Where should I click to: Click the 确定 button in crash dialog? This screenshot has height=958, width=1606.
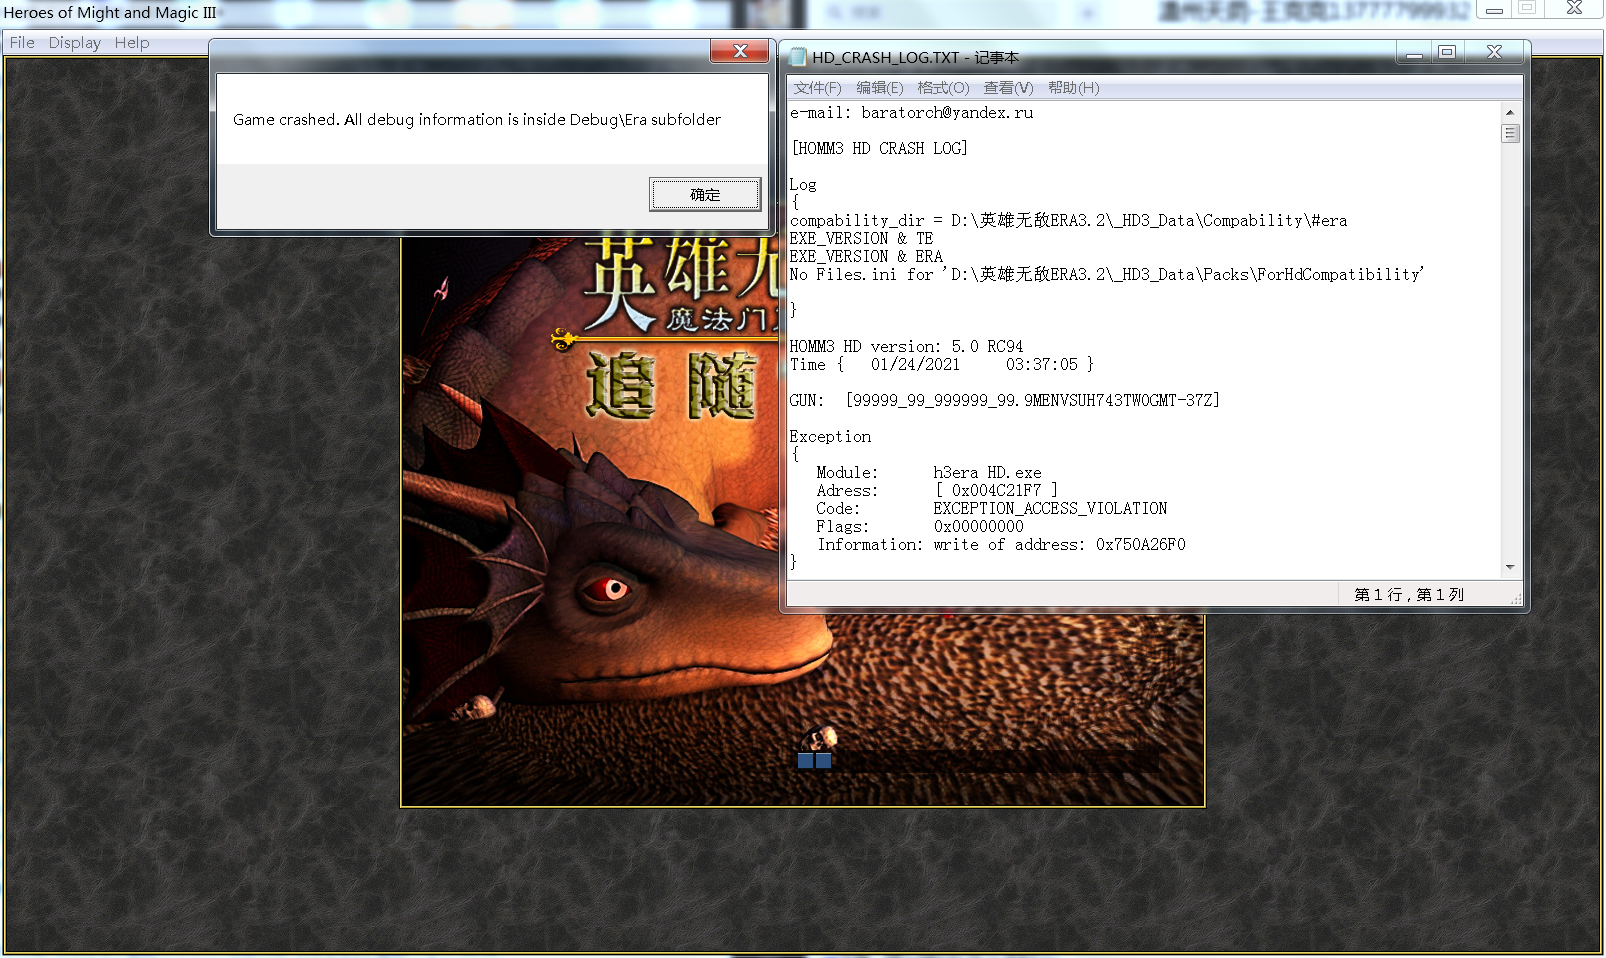pos(705,194)
